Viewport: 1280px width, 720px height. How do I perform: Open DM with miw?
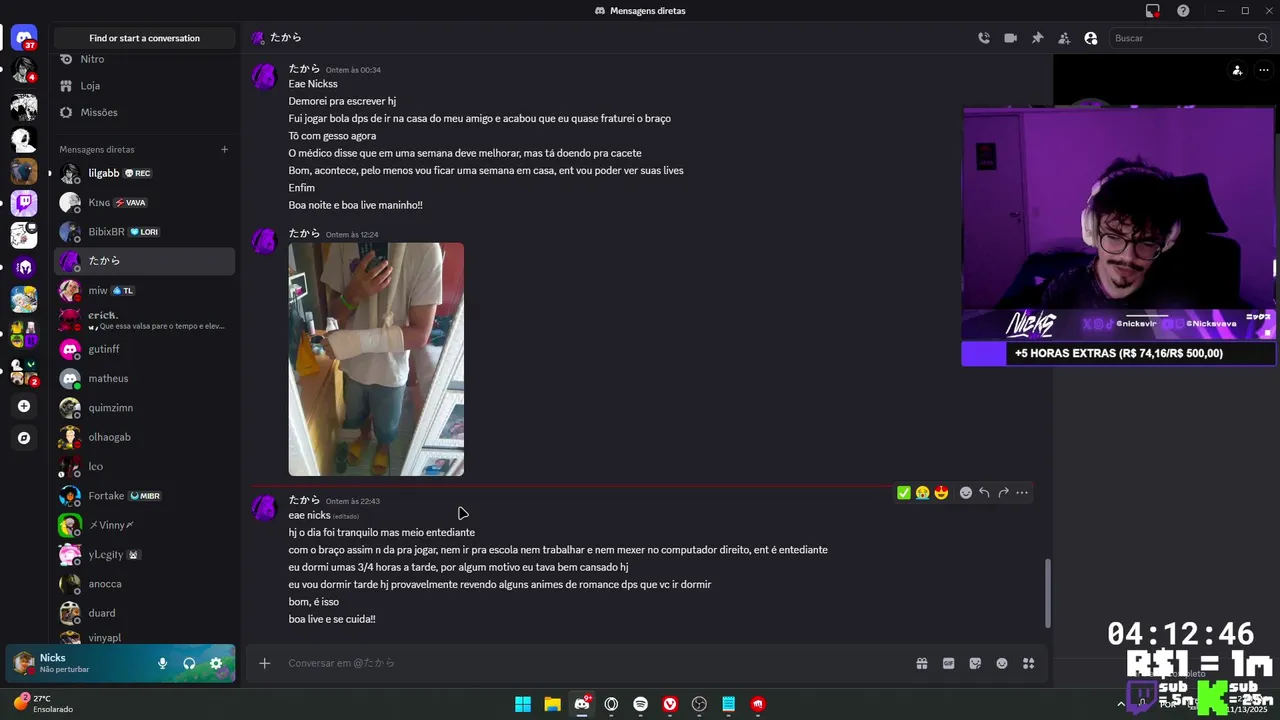145,290
